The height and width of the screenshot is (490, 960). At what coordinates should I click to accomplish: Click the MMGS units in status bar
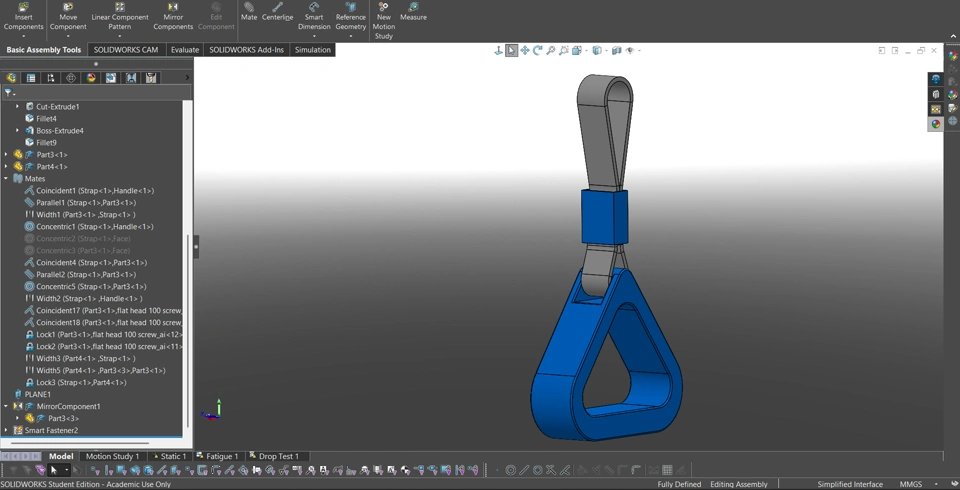point(910,484)
